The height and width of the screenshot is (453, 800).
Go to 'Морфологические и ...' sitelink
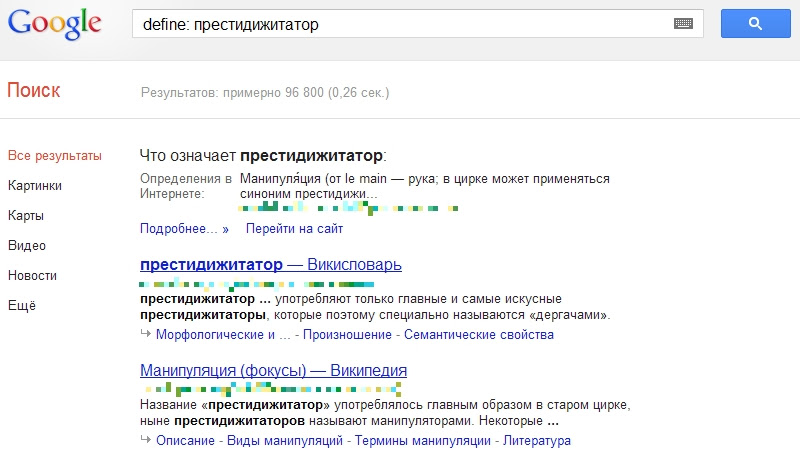[223, 335]
